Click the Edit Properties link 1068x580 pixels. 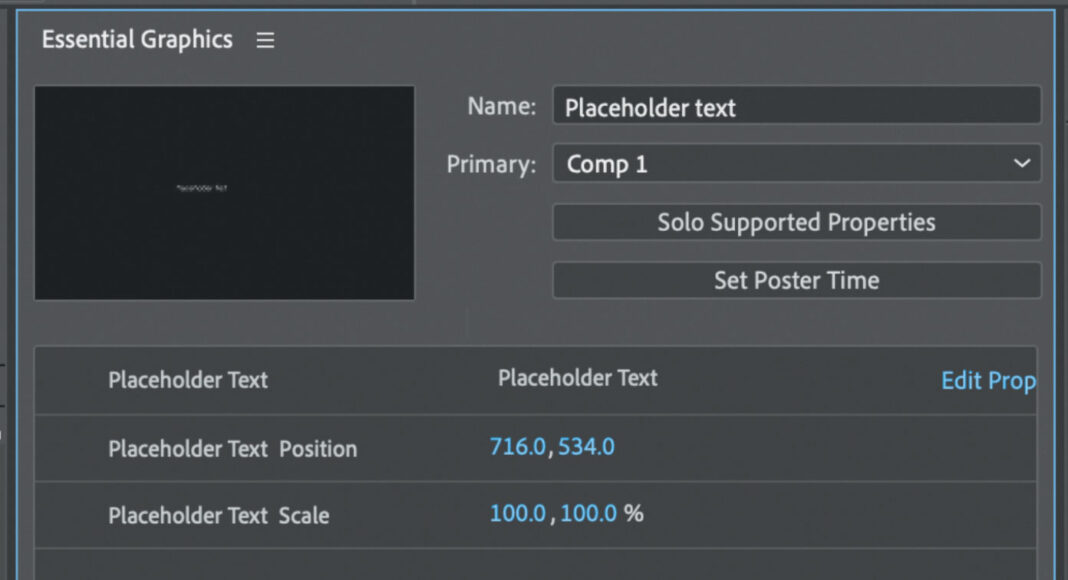(987, 381)
